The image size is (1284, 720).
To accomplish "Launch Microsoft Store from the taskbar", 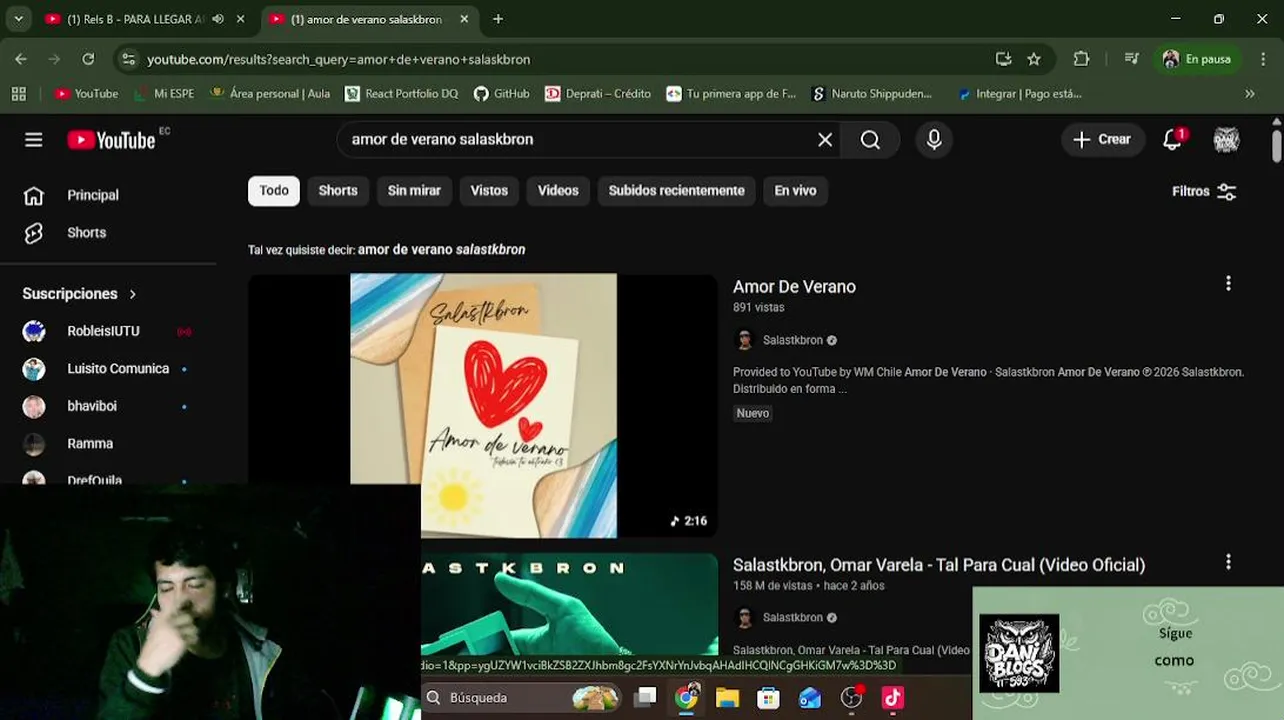I will (x=768, y=698).
